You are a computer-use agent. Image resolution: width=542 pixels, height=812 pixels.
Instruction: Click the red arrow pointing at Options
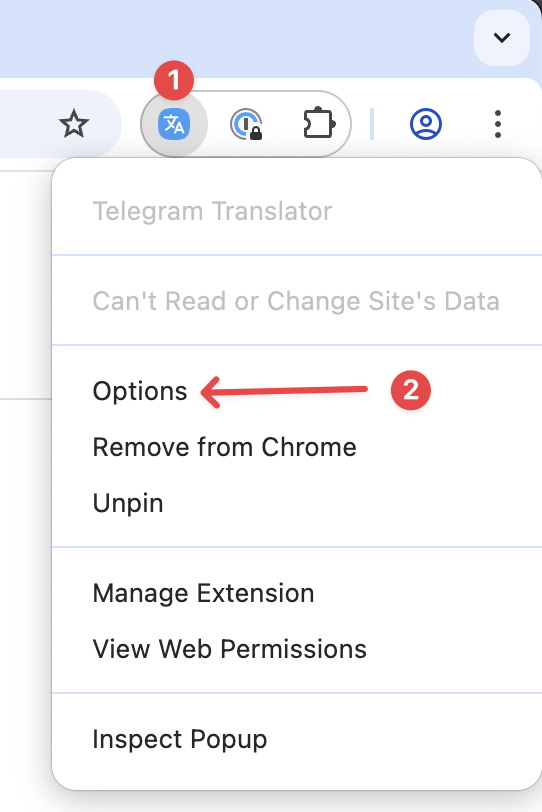[x=284, y=392]
